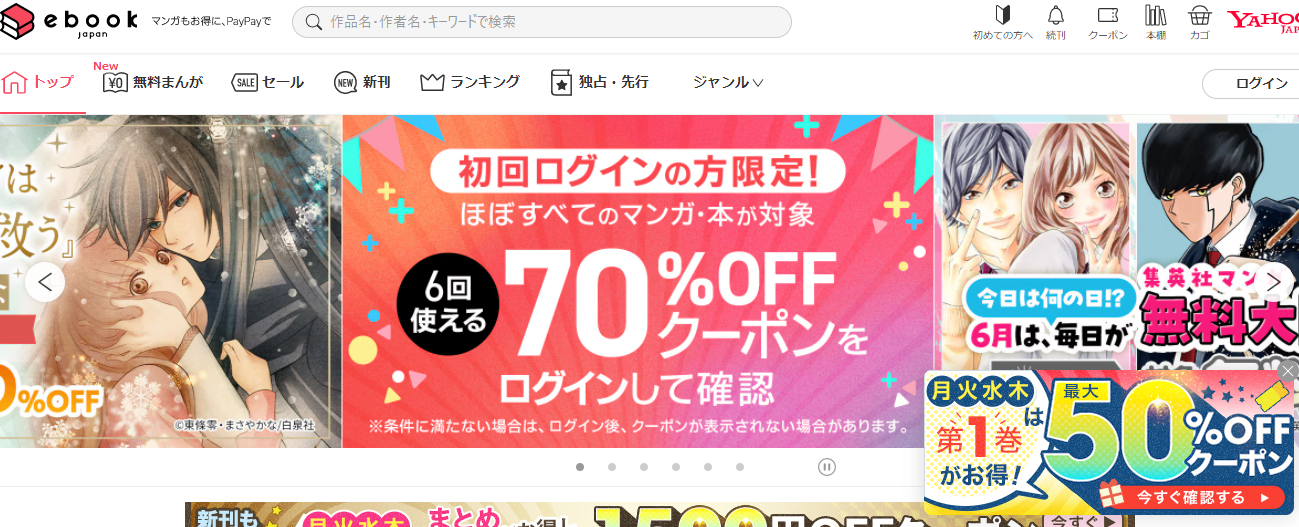Open the 無料まんが free manga tab
1299x527 pixels.
pos(153,82)
